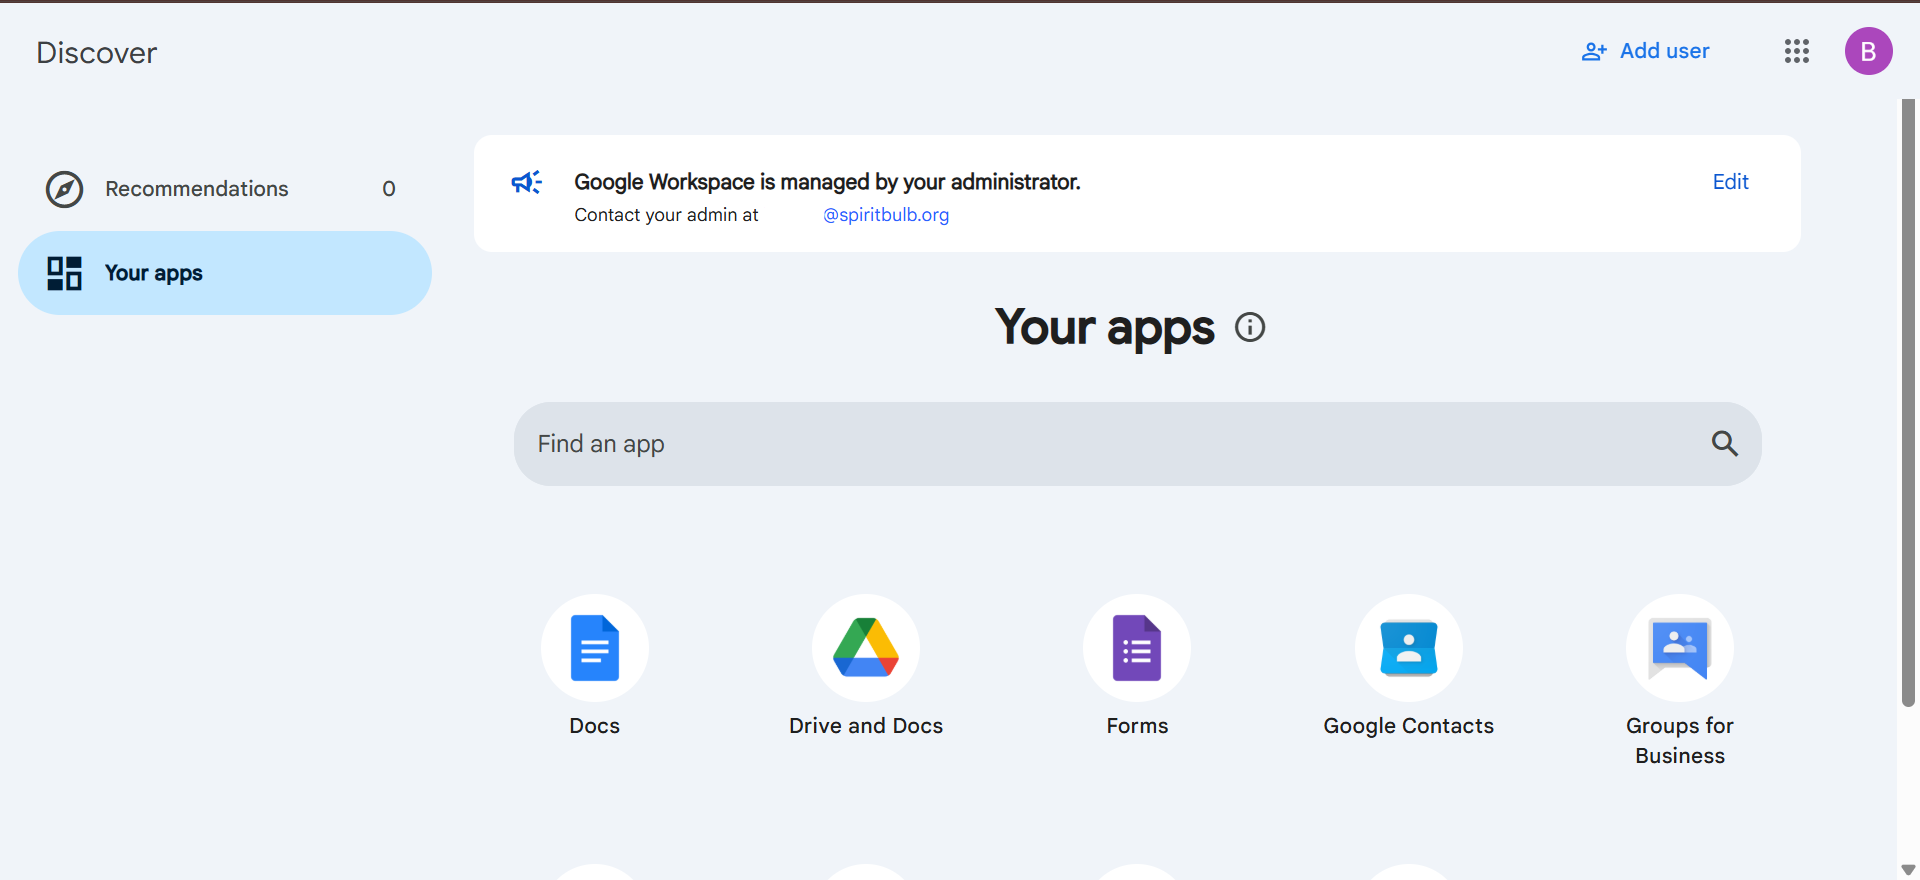Click the scrollbar down arrow
The image size is (1920, 880).
(1908, 869)
